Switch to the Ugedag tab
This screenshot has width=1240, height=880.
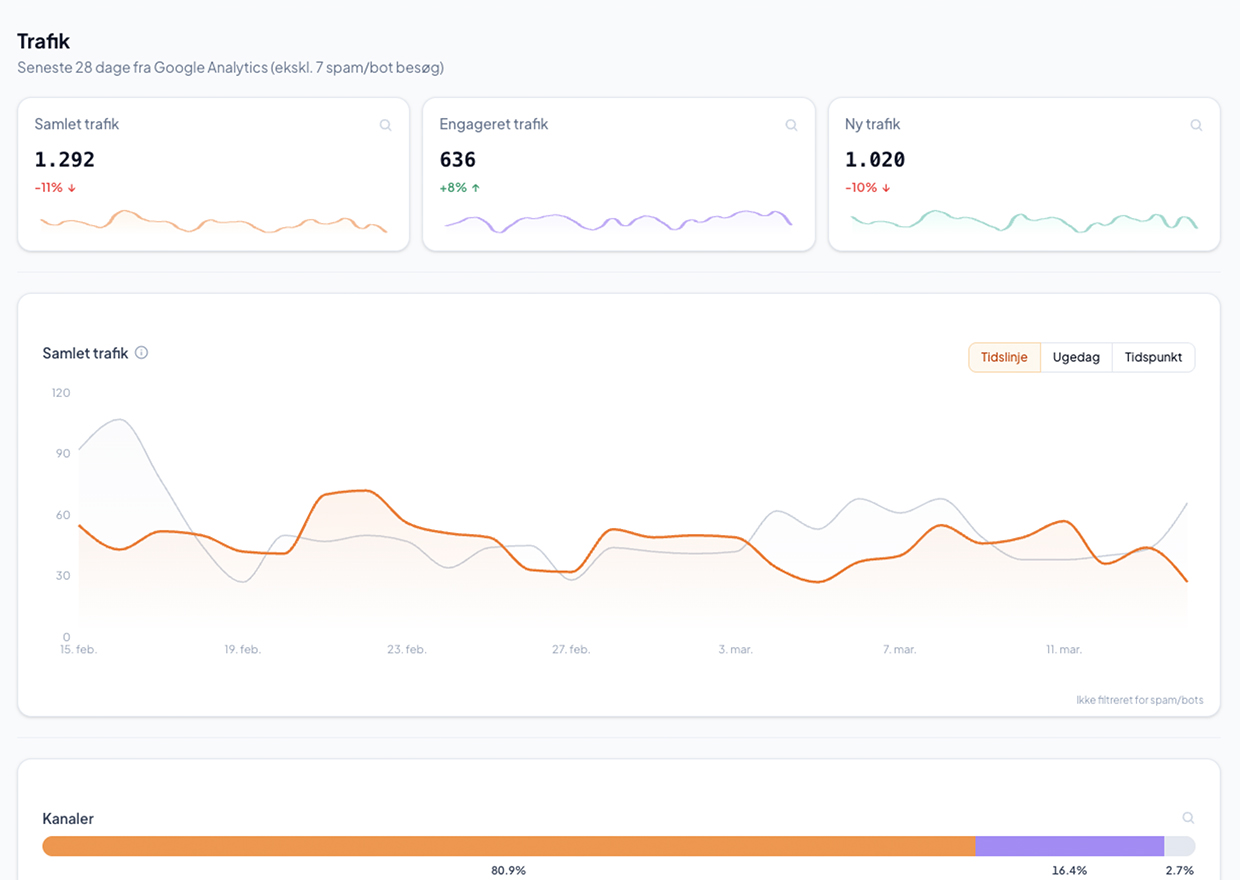[x=1076, y=357]
